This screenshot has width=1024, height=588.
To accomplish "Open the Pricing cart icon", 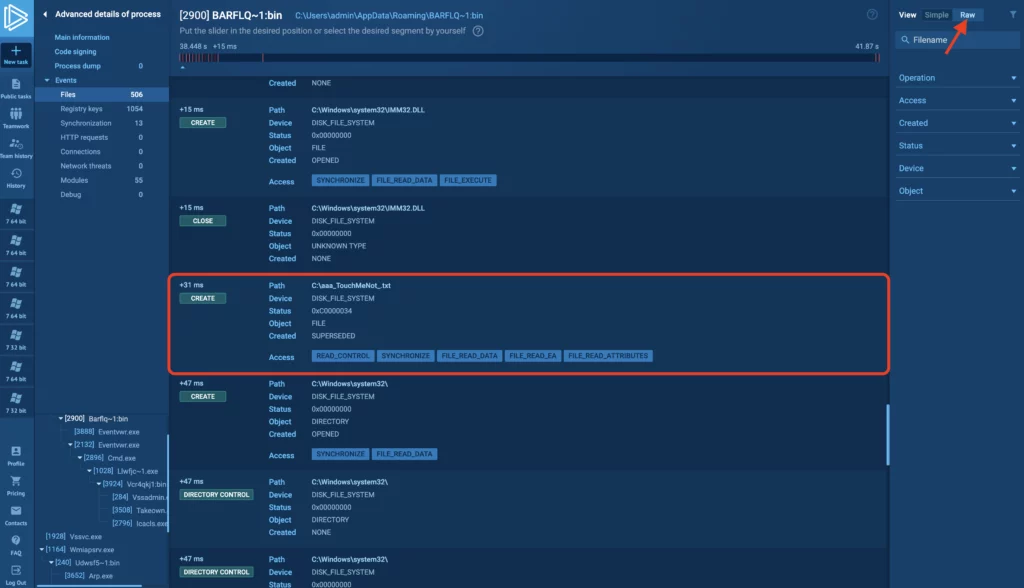I will pos(16,482).
